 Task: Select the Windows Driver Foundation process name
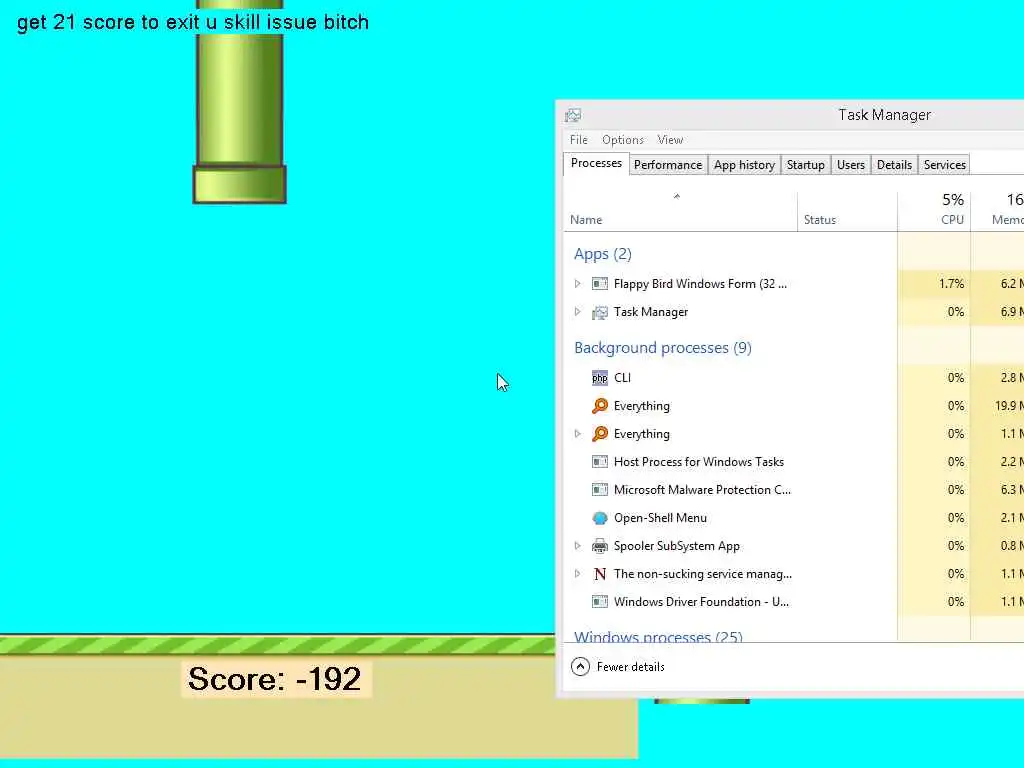tap(701, 602)
